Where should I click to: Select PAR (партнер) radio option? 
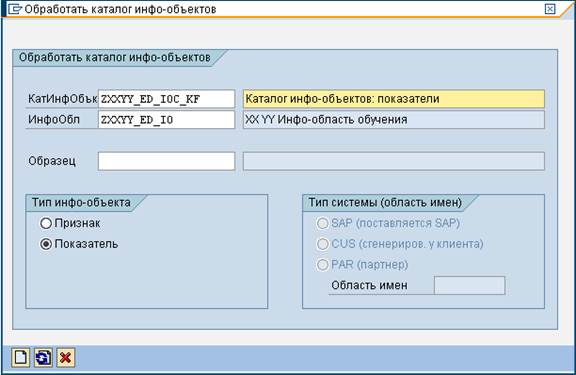(322, 265)
